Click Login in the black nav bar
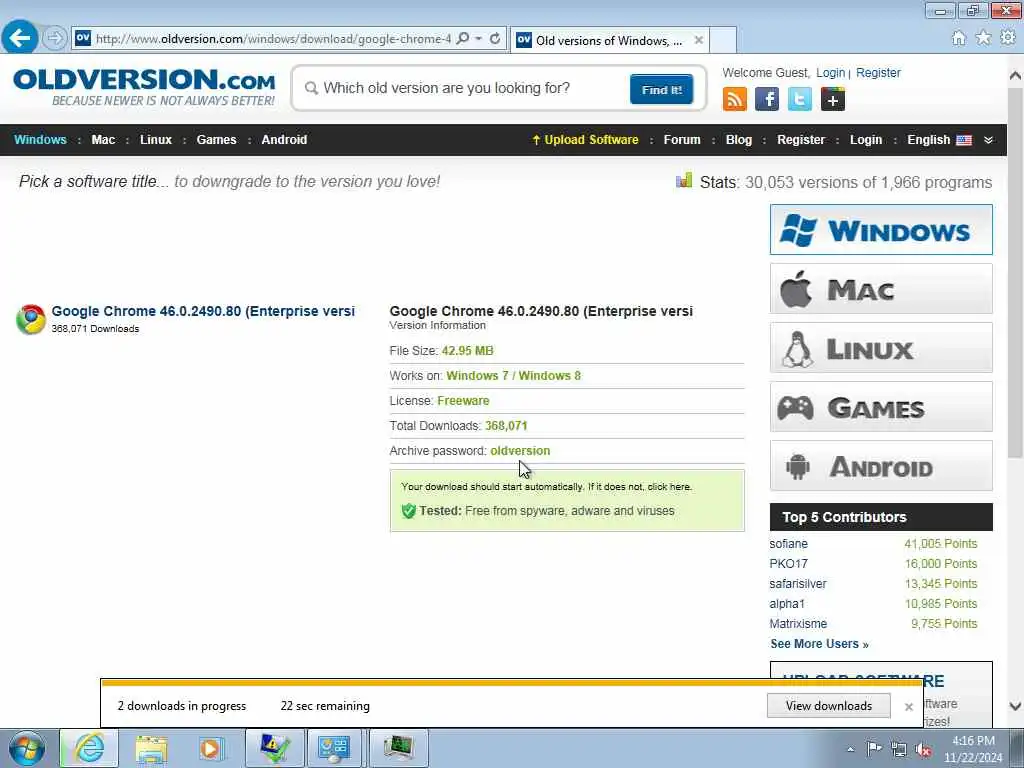This screenshot has width=1024, height=768. pyautogui.click(x=866, y=140)
